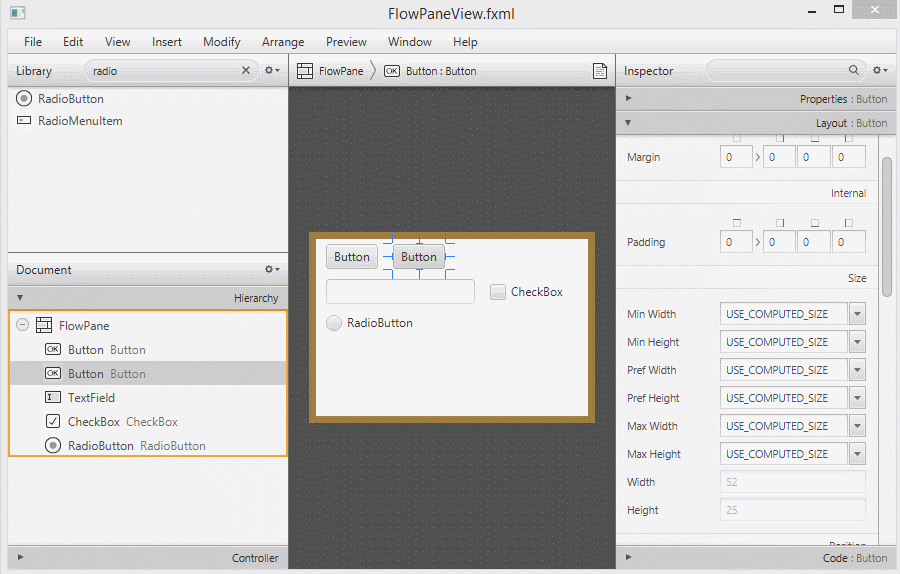Viewport: 900px width, 574px height.
Task: Click the first Button on the canvas
Action: (x=352, y=257)
